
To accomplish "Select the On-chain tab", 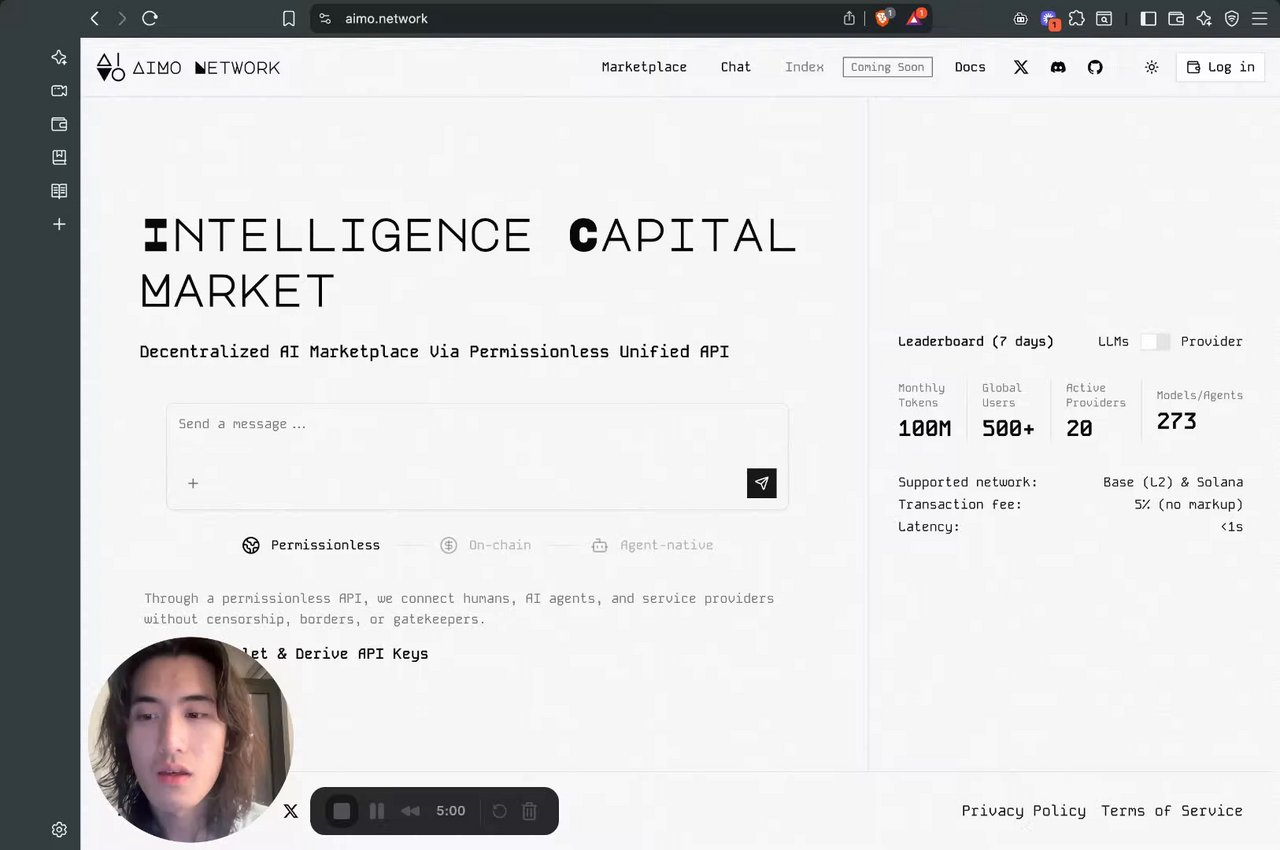I will click(485, 545).
